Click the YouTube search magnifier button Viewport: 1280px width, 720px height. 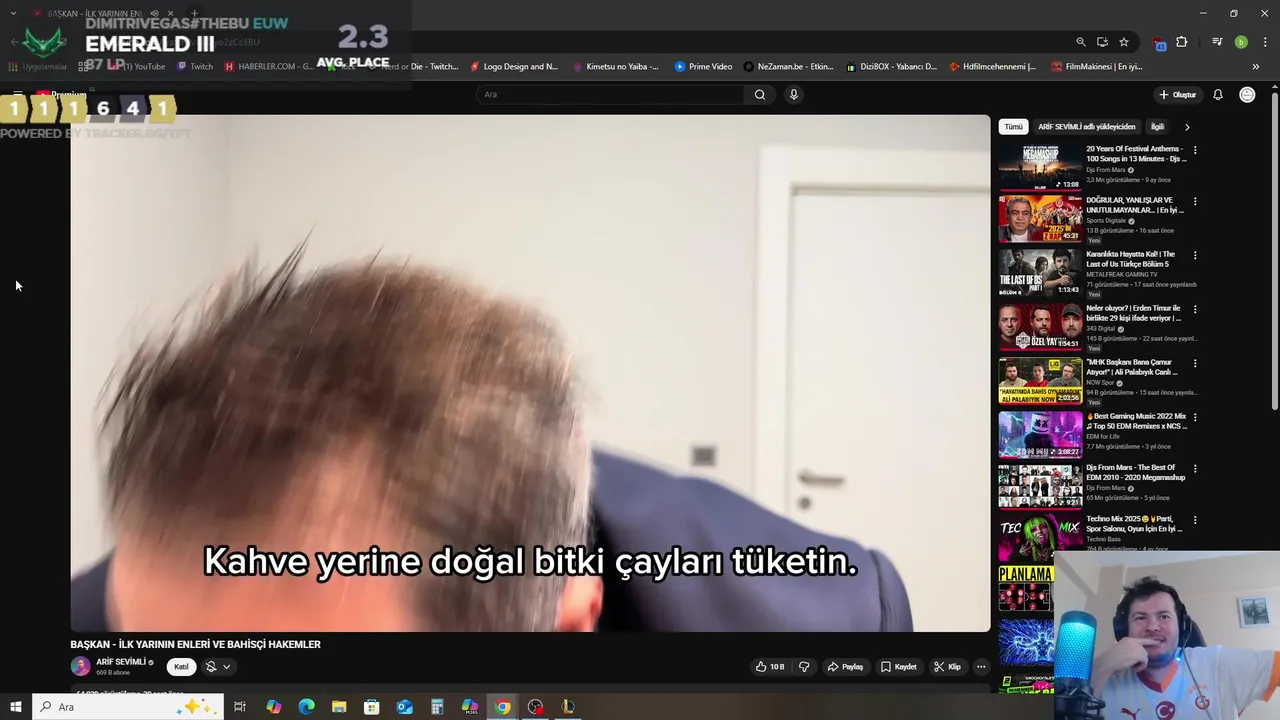760,94
